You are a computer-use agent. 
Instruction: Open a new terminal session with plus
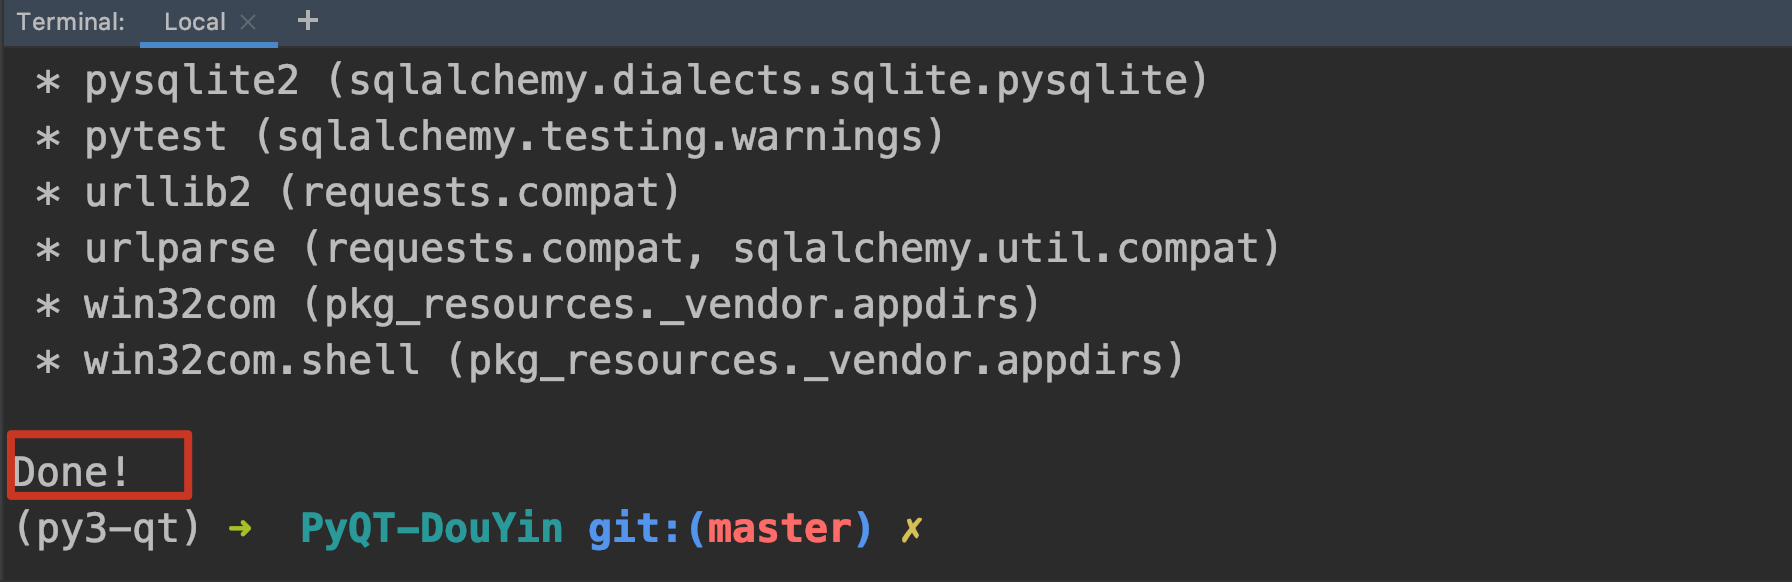(x=308, y=21)
